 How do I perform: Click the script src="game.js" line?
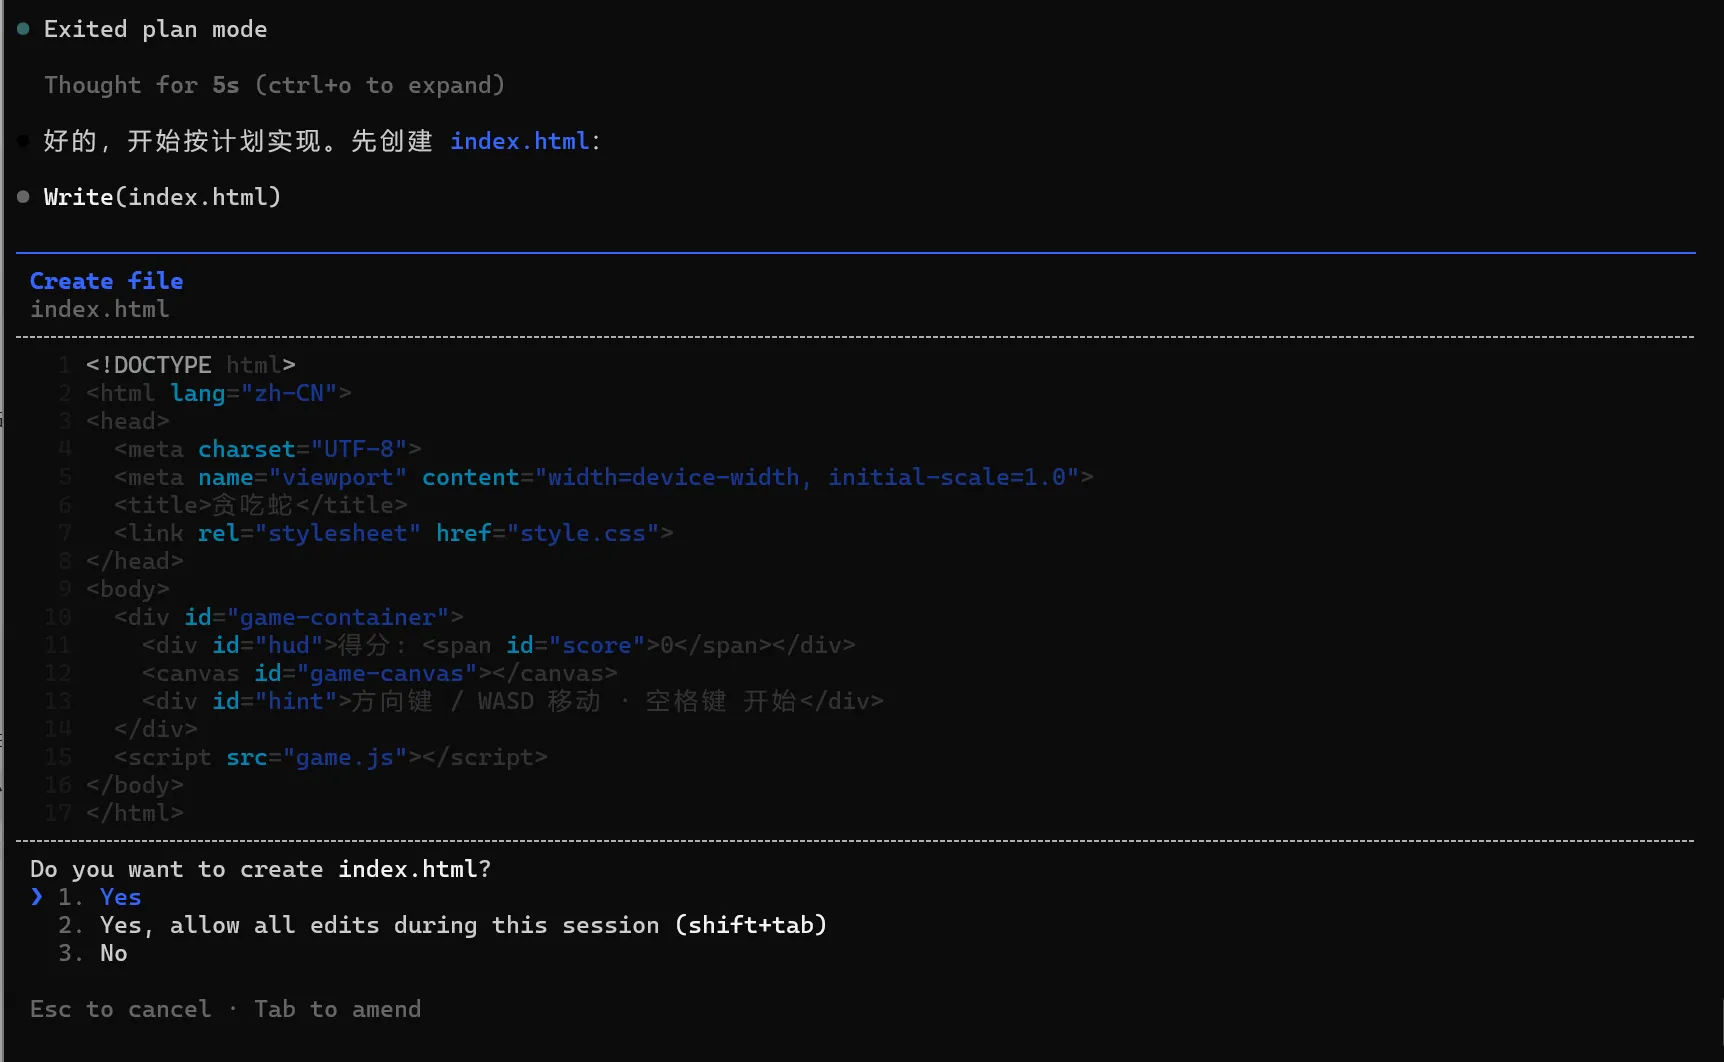330,757
